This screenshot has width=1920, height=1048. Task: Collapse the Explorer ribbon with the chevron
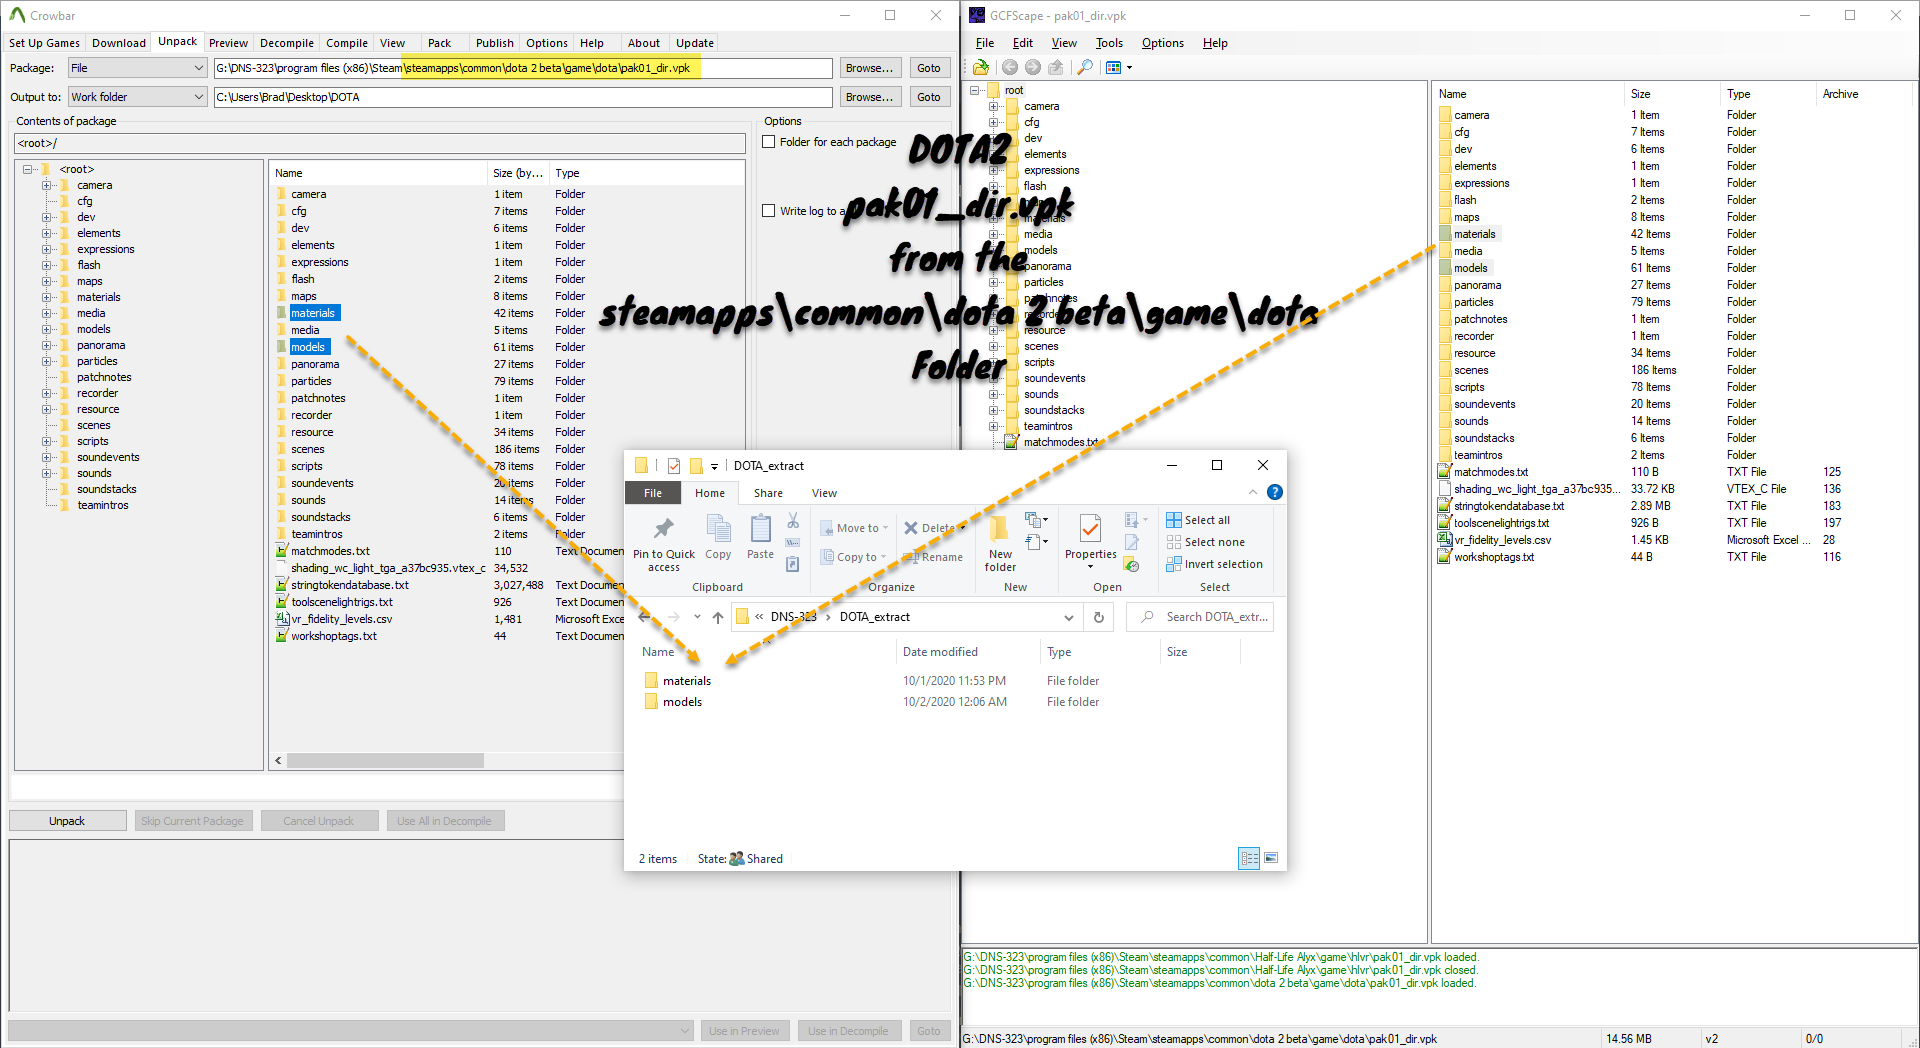[x=1253, y=492]
